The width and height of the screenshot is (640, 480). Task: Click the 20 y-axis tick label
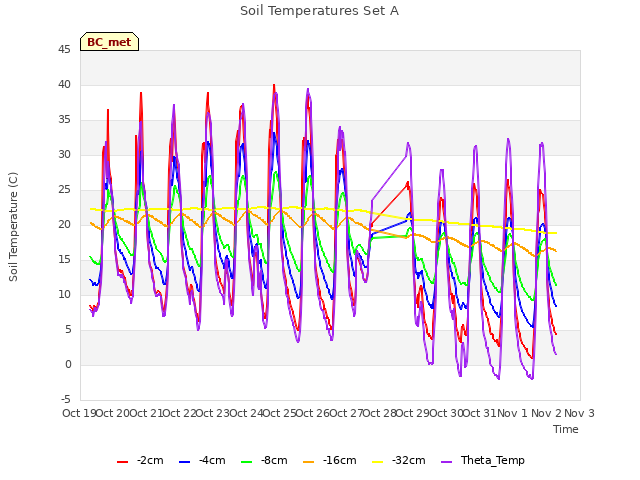click(x=64, y=224)
